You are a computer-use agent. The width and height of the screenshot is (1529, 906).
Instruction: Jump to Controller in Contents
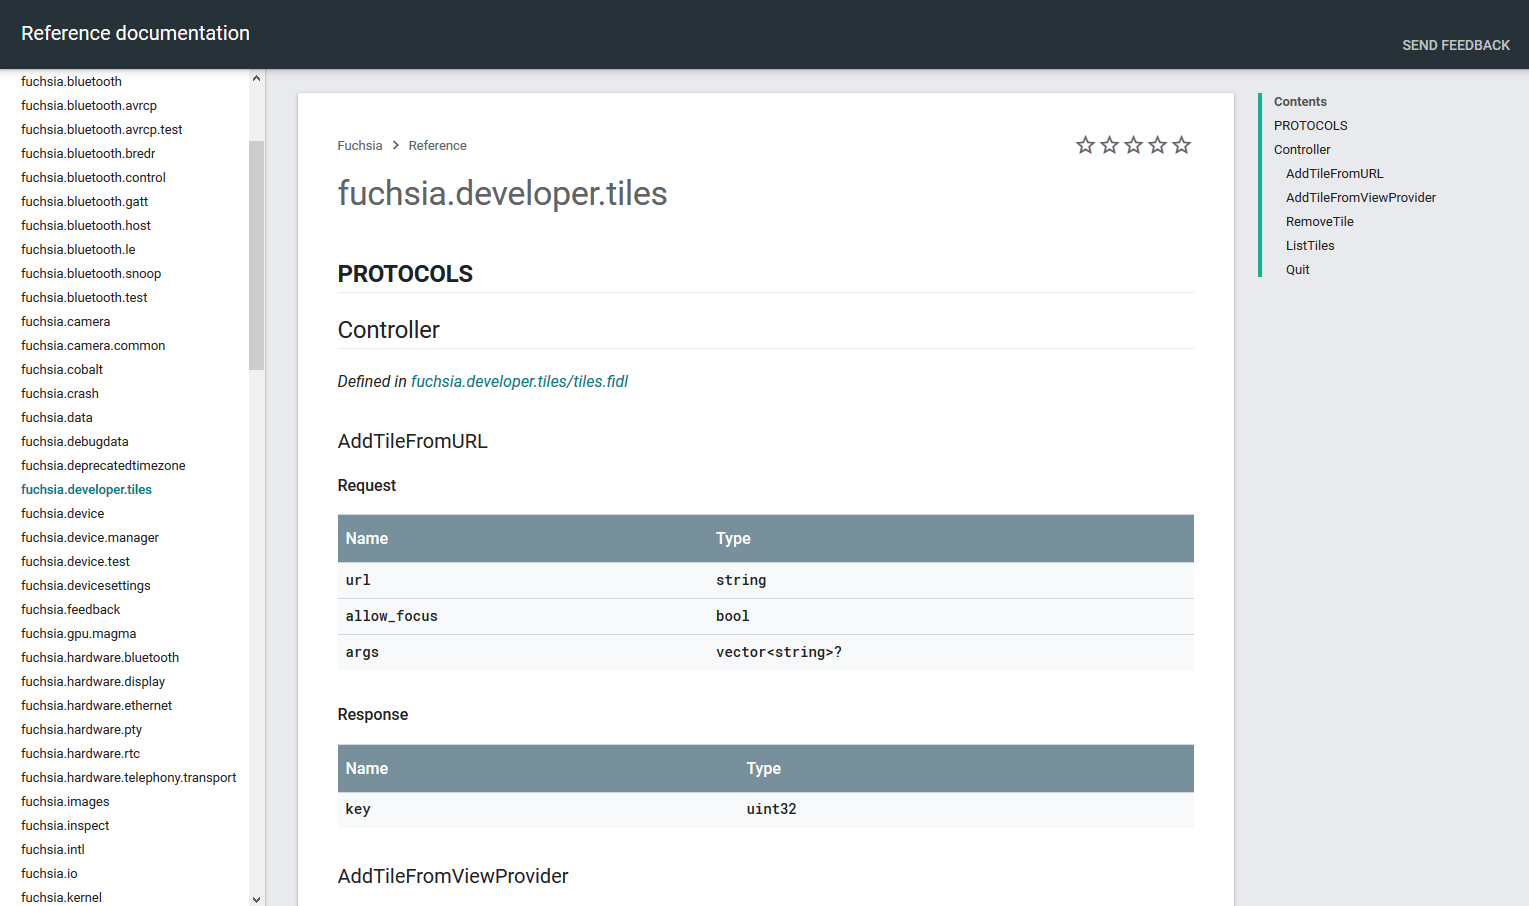click(1302, 149)
